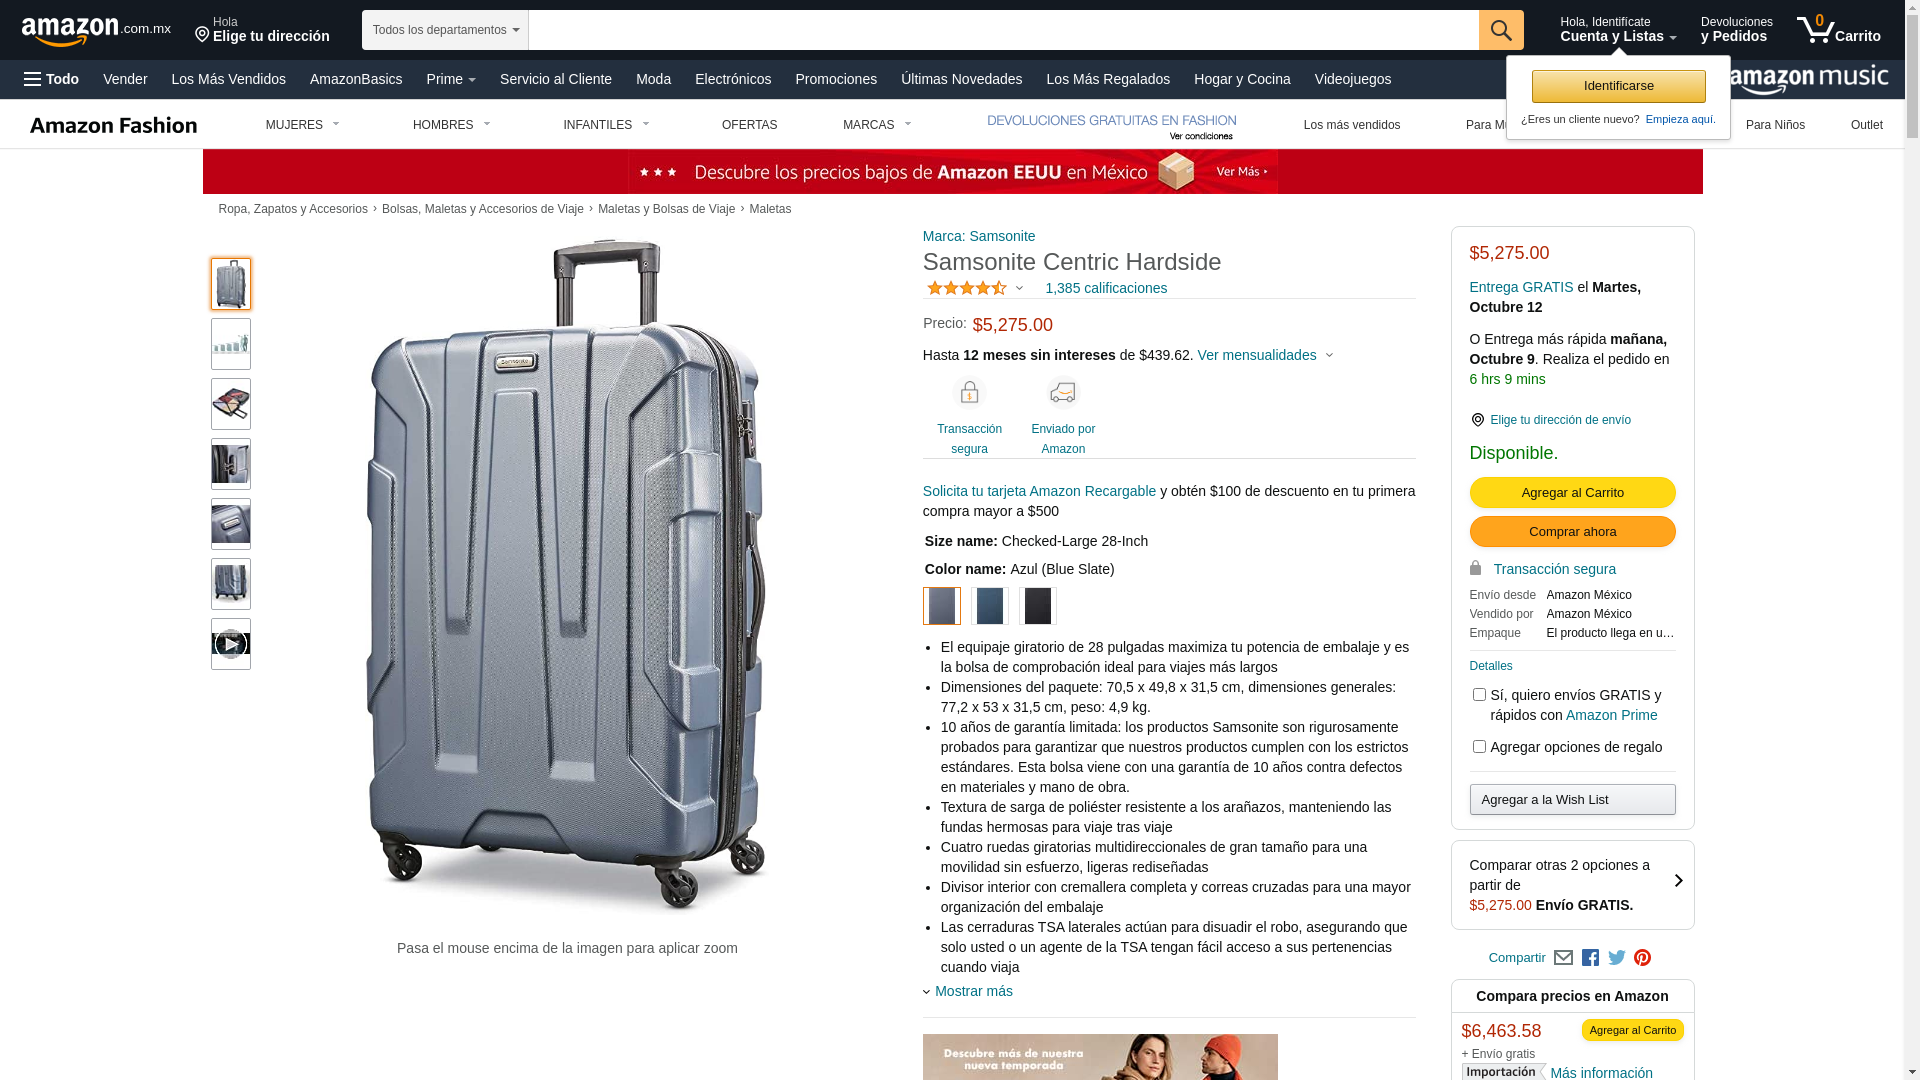This screenshot has height=1080, width=1920.
Task: Click Comprar ahora button
Action: click(1572, 531)
